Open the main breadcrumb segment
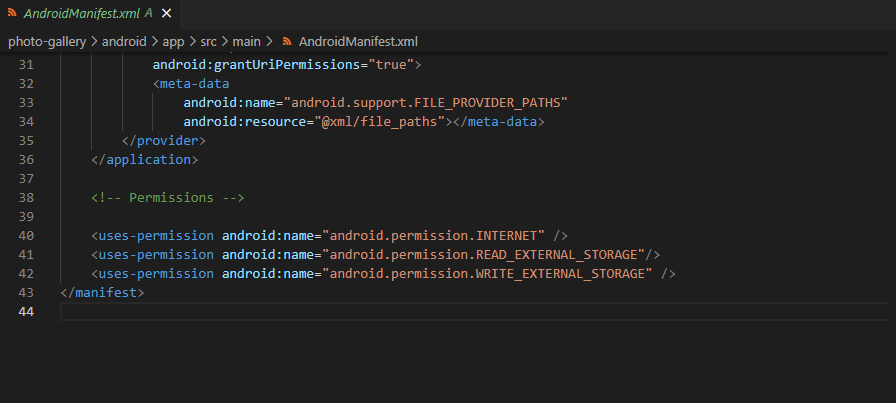This screenshot has height=403, width=896. 246,42
